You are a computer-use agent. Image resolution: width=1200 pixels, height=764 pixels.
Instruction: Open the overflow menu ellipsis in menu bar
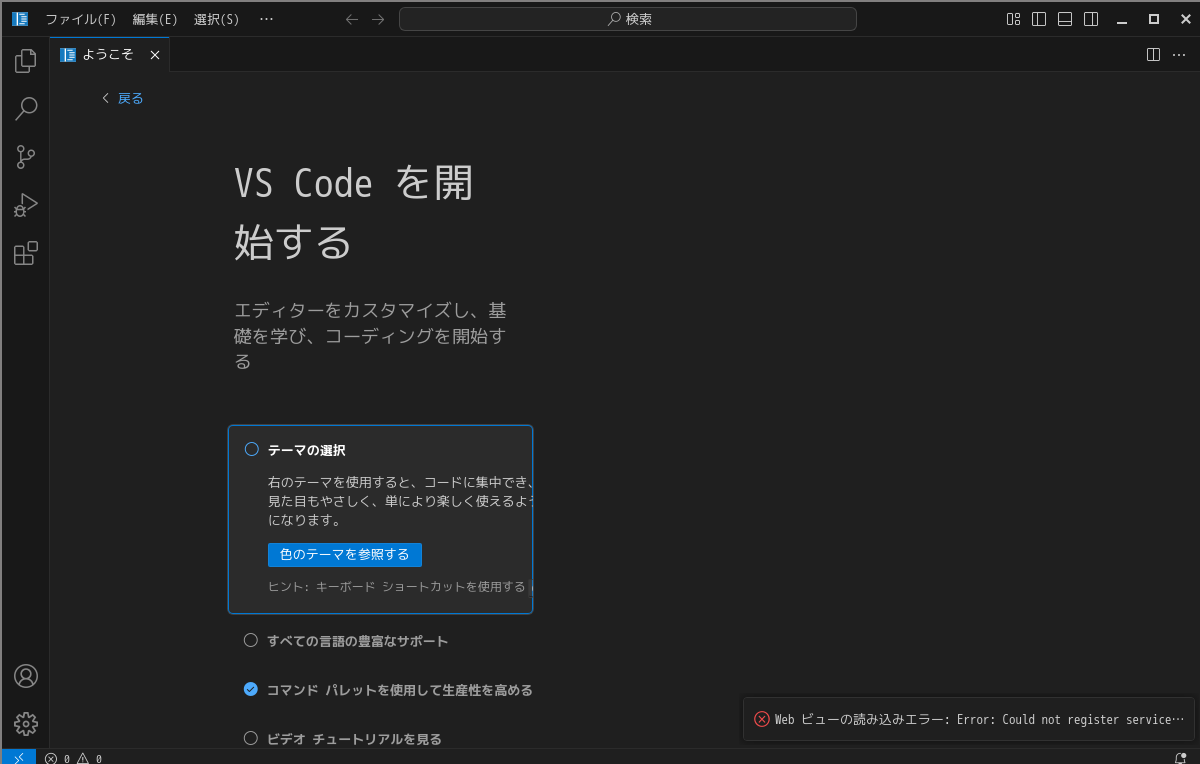click(266, 19)
